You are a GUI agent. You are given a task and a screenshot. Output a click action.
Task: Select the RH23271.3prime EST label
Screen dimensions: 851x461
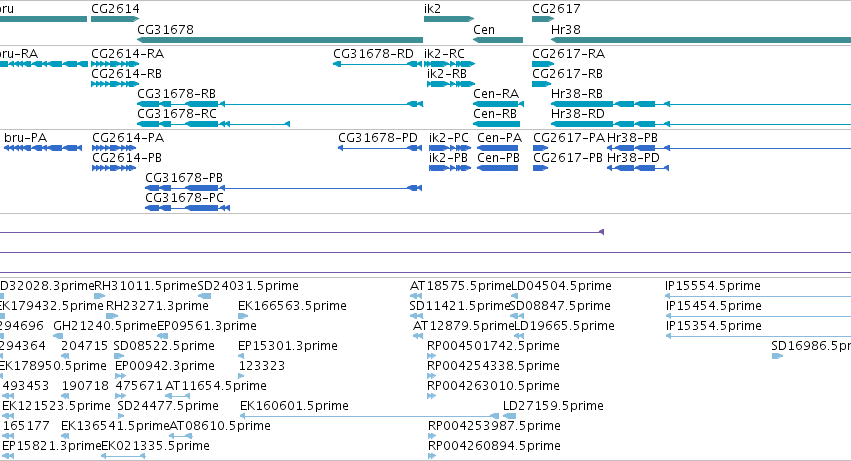click(157, 306)
